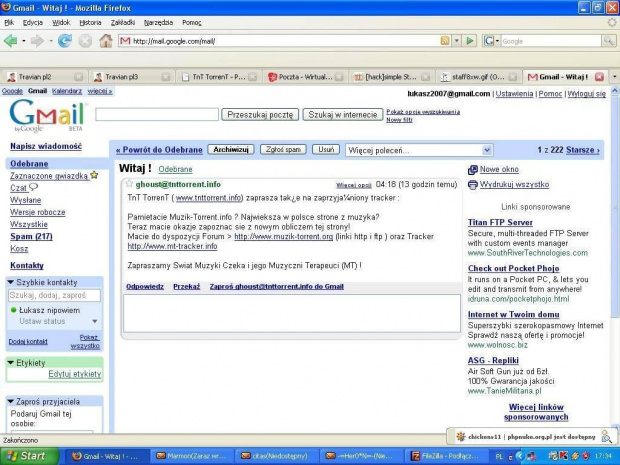Open the tab list dropdown arrow
Screen dimensions: 620x465
[x=615, y=77]
